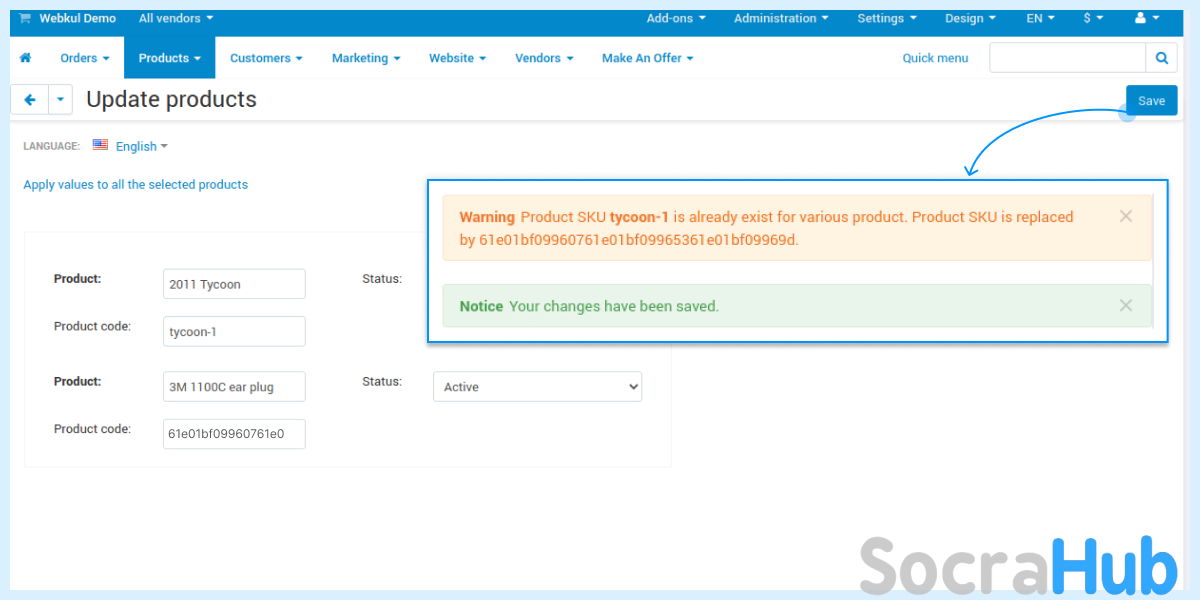
Task: Click the home icon in navigation bar
Action: 25,58
